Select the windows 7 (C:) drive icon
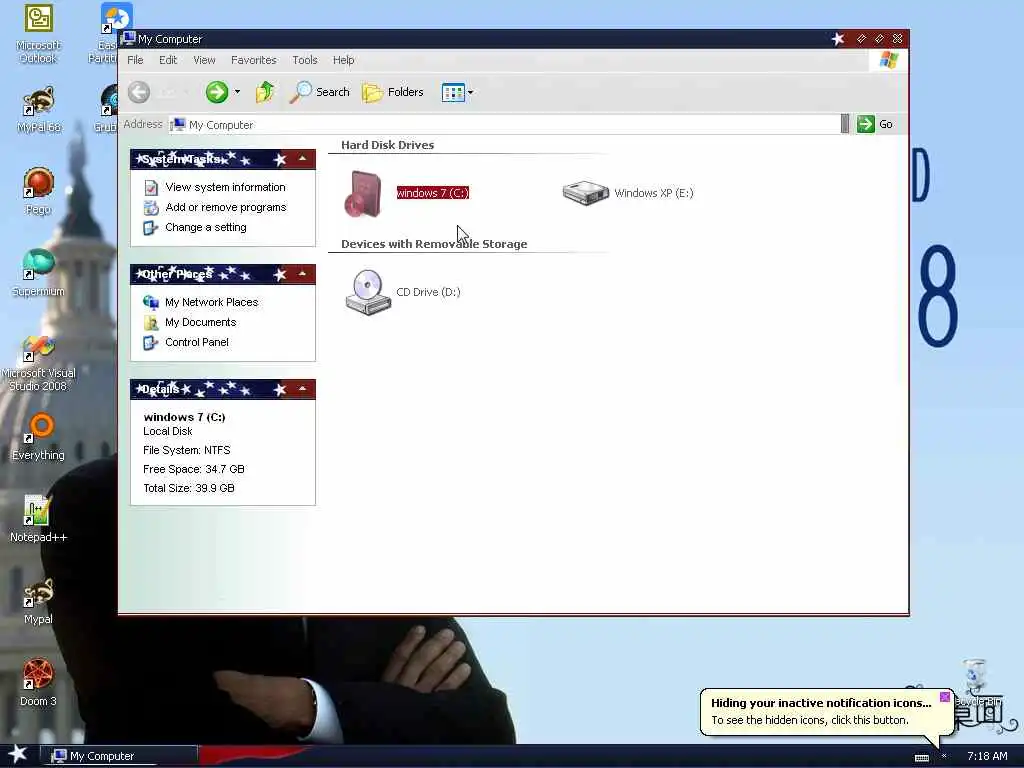 pos(363,193)
